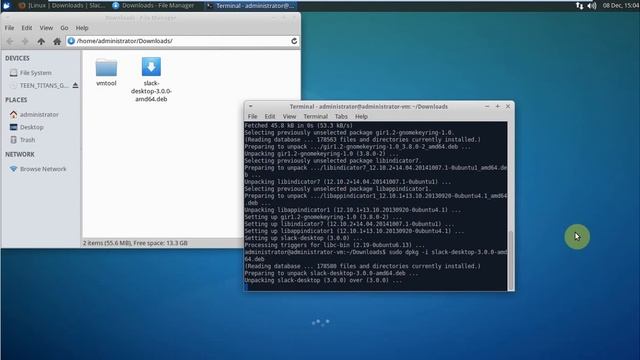Open Tabs menu in Terminal window

(341, 116)
